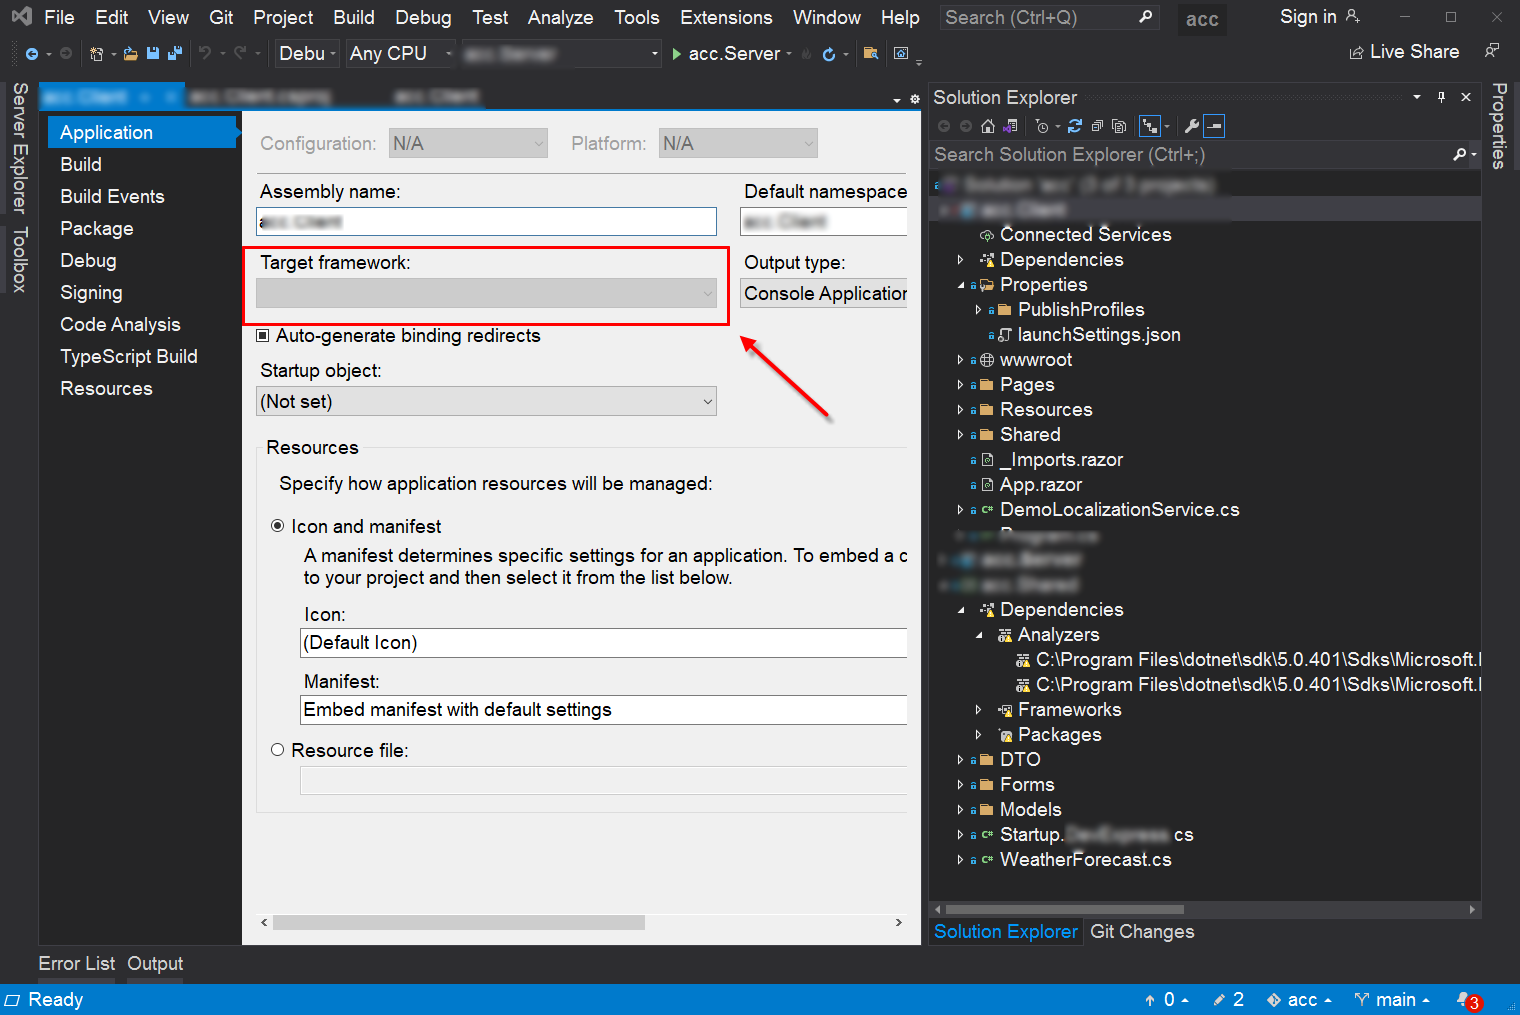The image size is (1520, 1015).
Task: Toggle Preview Selected Items icon
Action: click(1214, 126)
